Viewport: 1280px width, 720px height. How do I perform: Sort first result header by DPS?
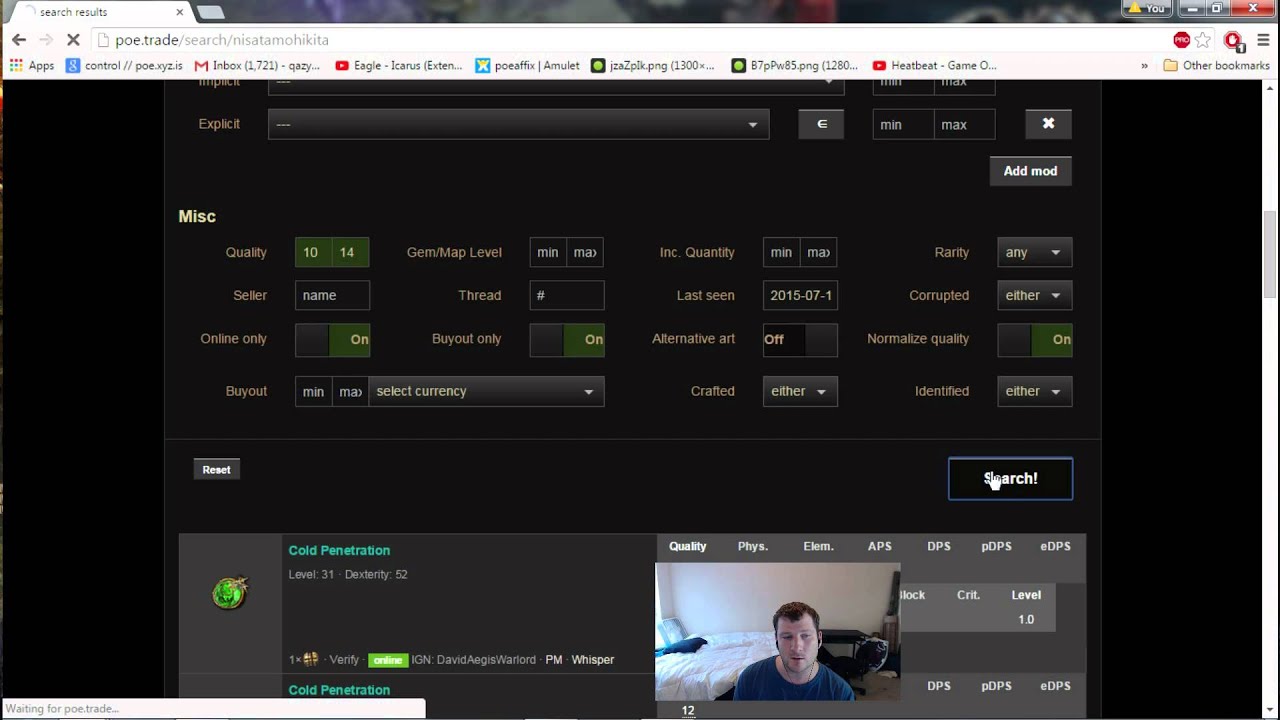[x=939, y=546]
